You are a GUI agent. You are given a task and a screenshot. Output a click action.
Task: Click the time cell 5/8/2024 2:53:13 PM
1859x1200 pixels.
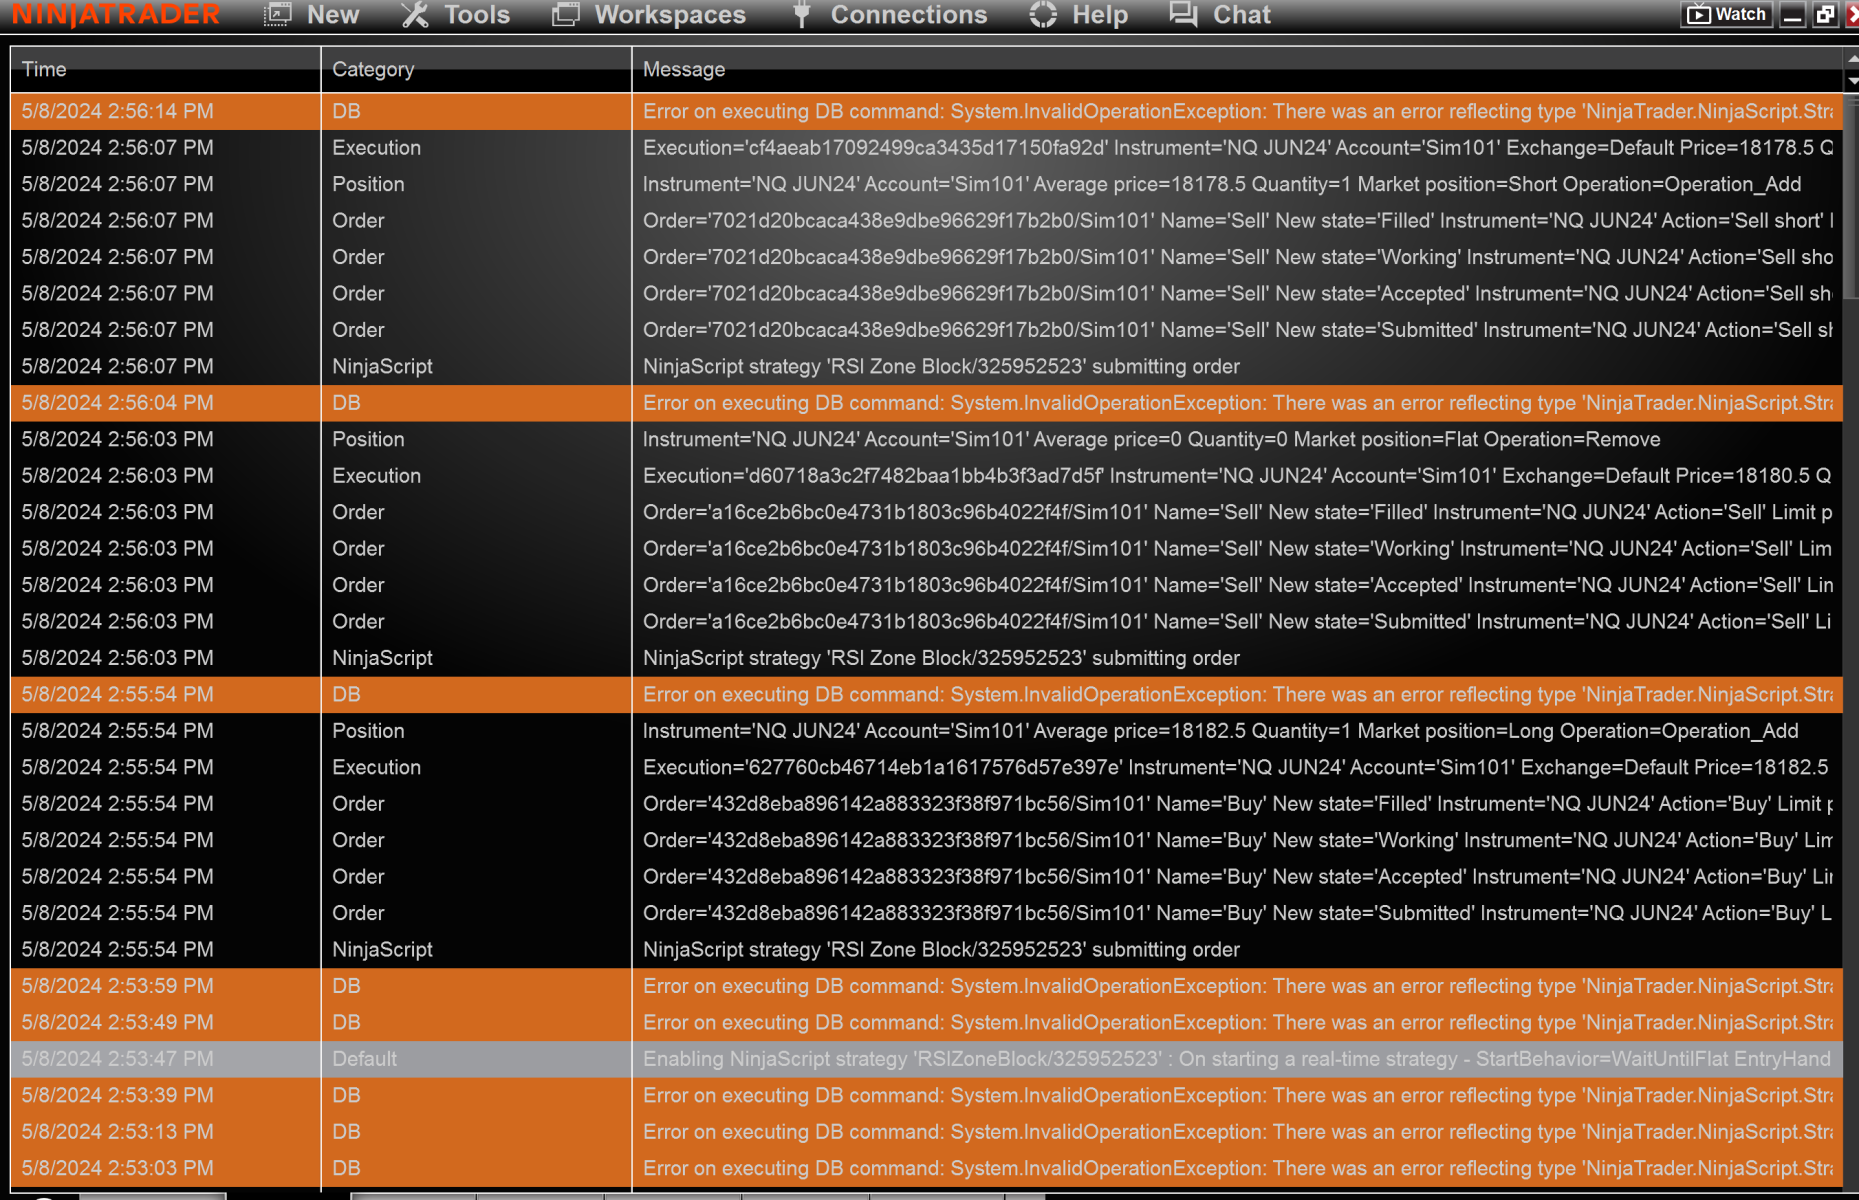coord(165,1132)
